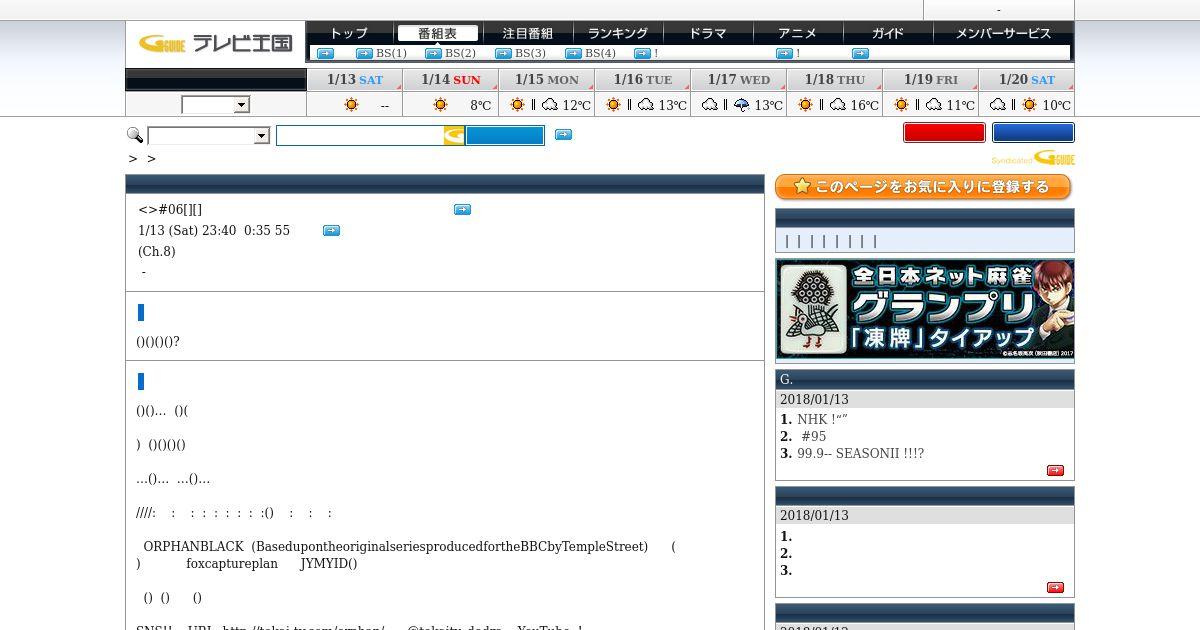
Task: Click the star icon on the favorite registration button
Action: [801, 187]
